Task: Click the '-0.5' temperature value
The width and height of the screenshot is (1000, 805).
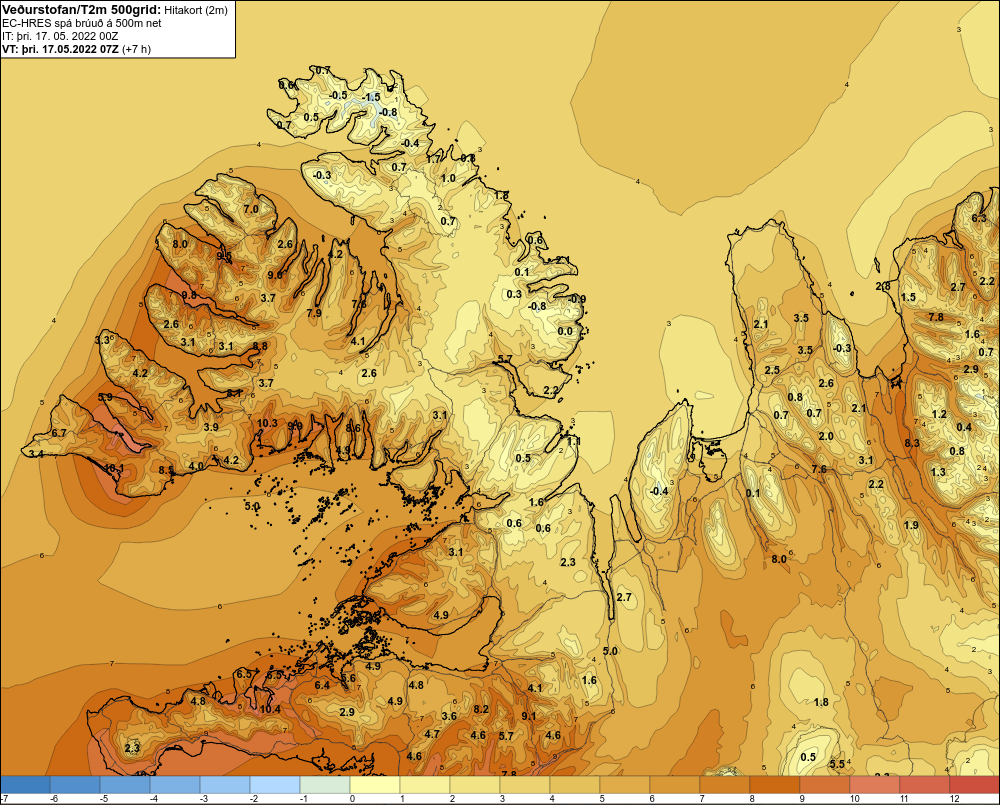Action: 338,95
